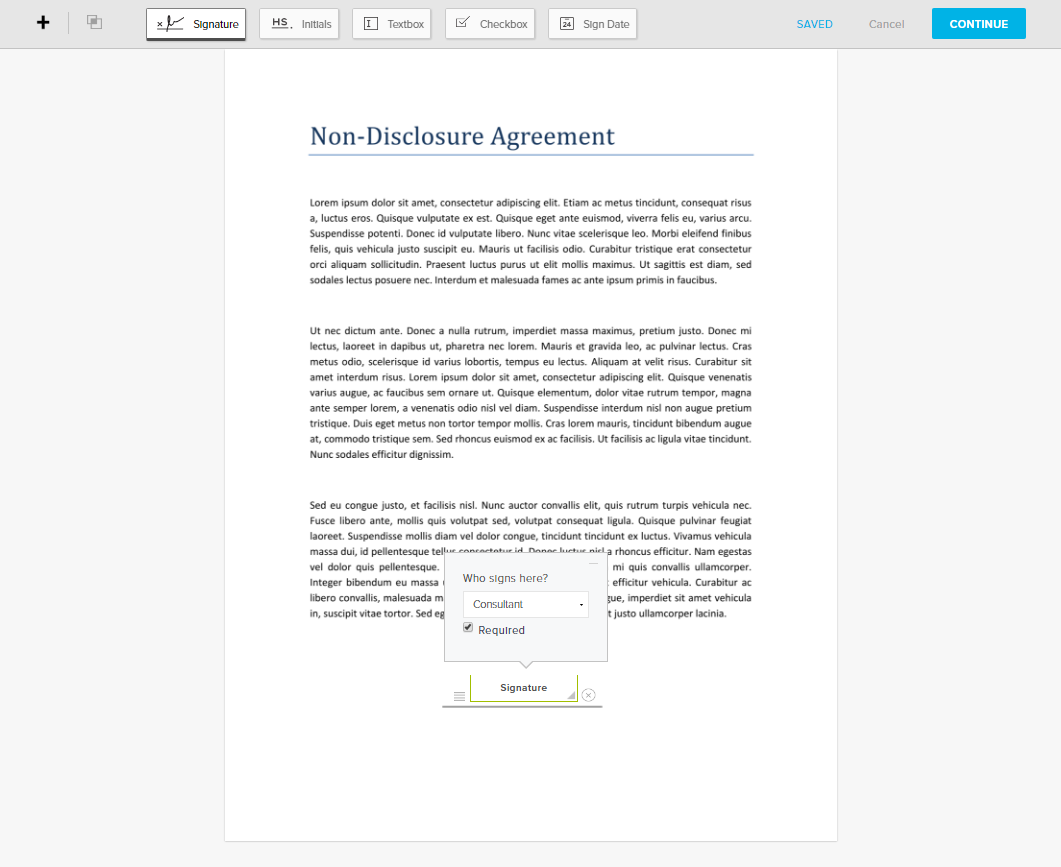This screenshot has width=1061, height=867.
Task: Select the Checkbox field tool
Action: 490,24
